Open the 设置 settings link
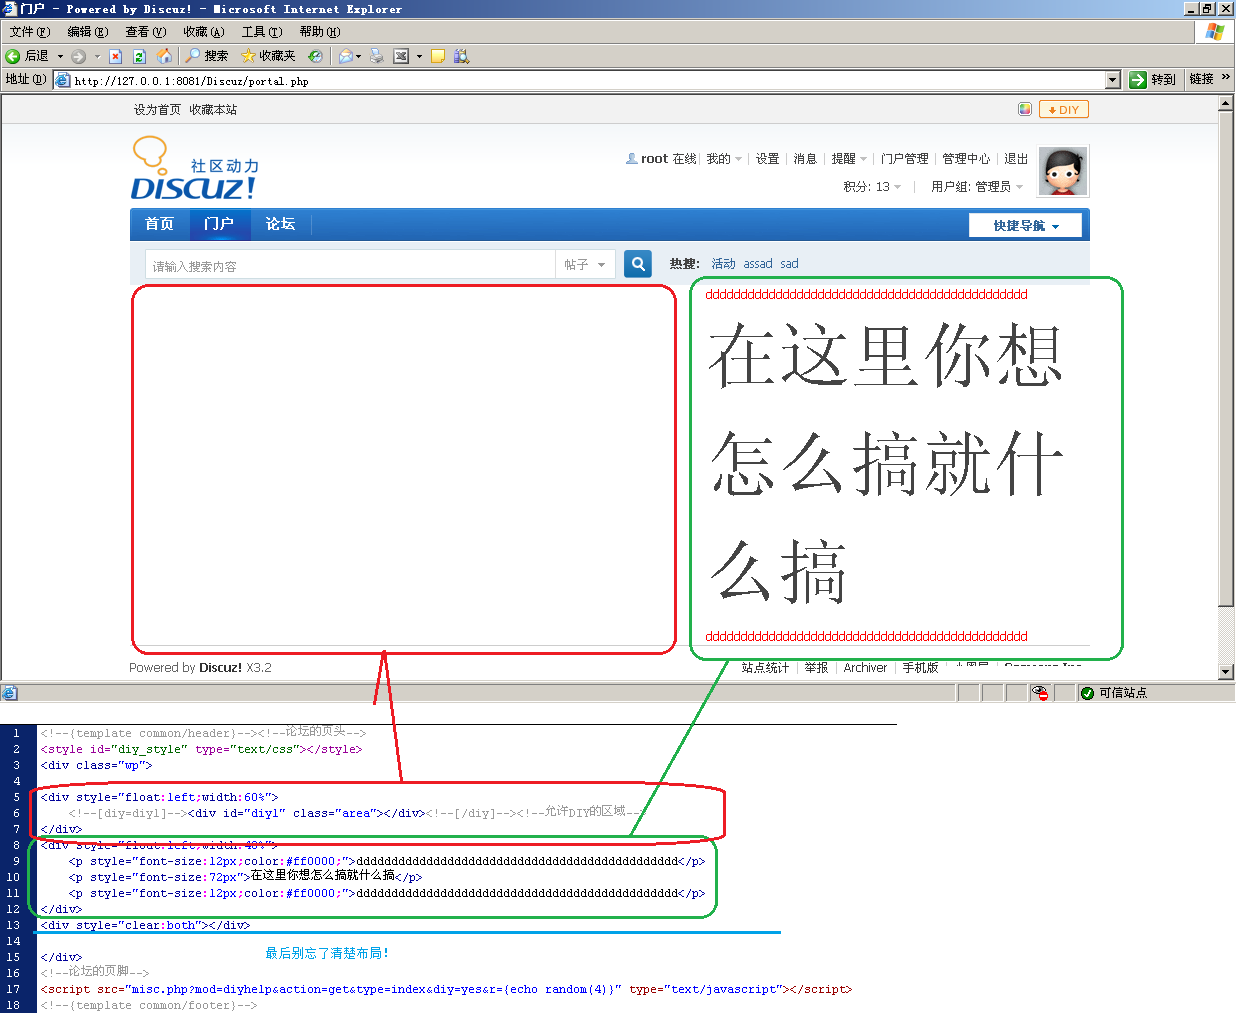The width and height of the screenshot is (1236, 1013). 767,159
